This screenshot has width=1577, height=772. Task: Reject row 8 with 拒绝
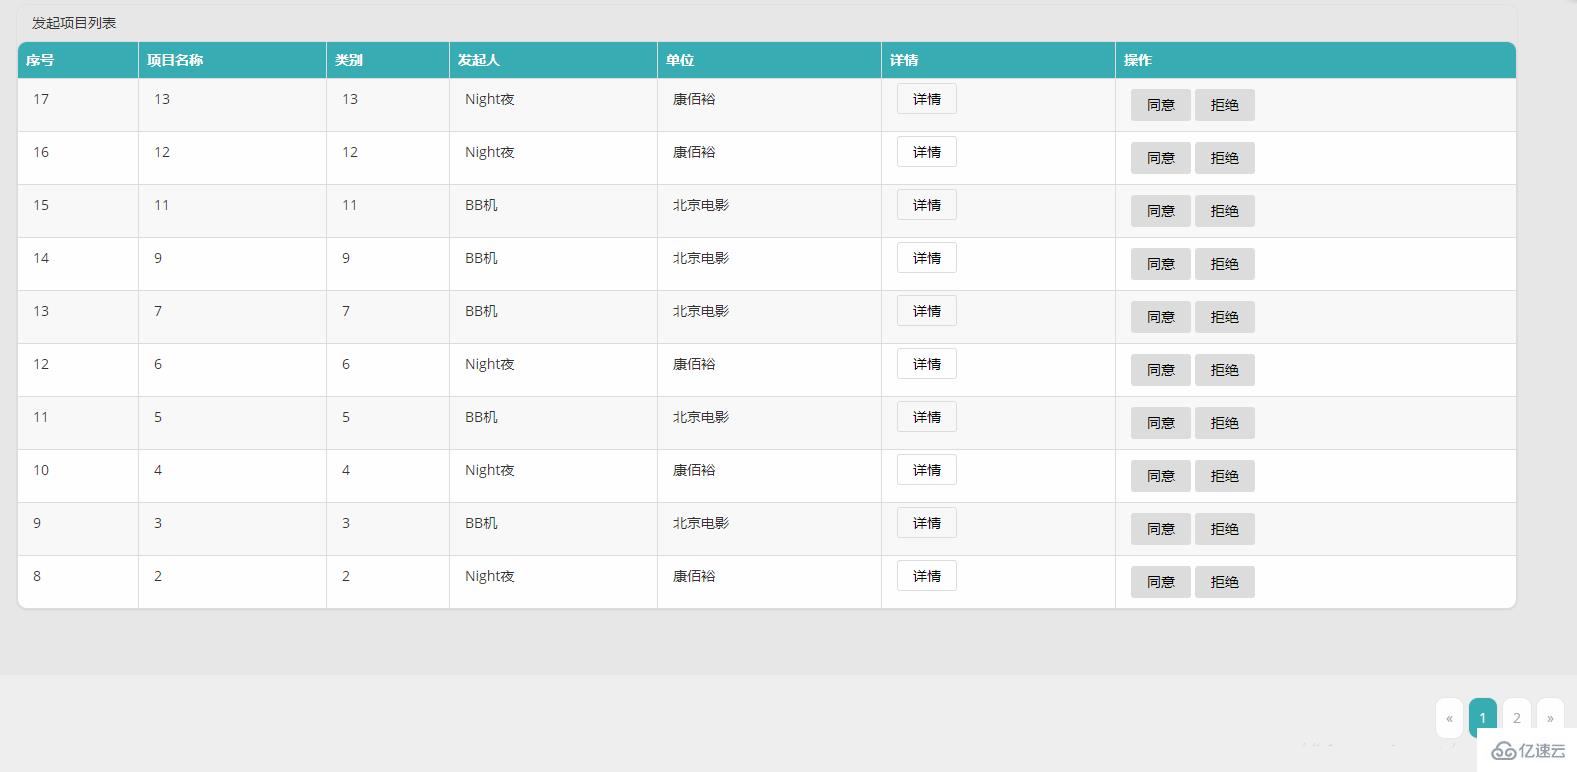pos(1224,582)
